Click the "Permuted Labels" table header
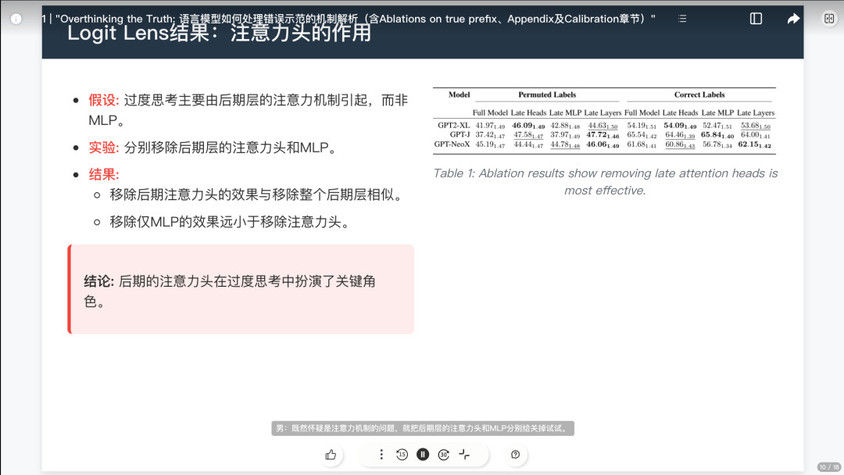Image resolution: width=844 pixels, height=475 pixels. pyautogui.click(x=547, y=95)
